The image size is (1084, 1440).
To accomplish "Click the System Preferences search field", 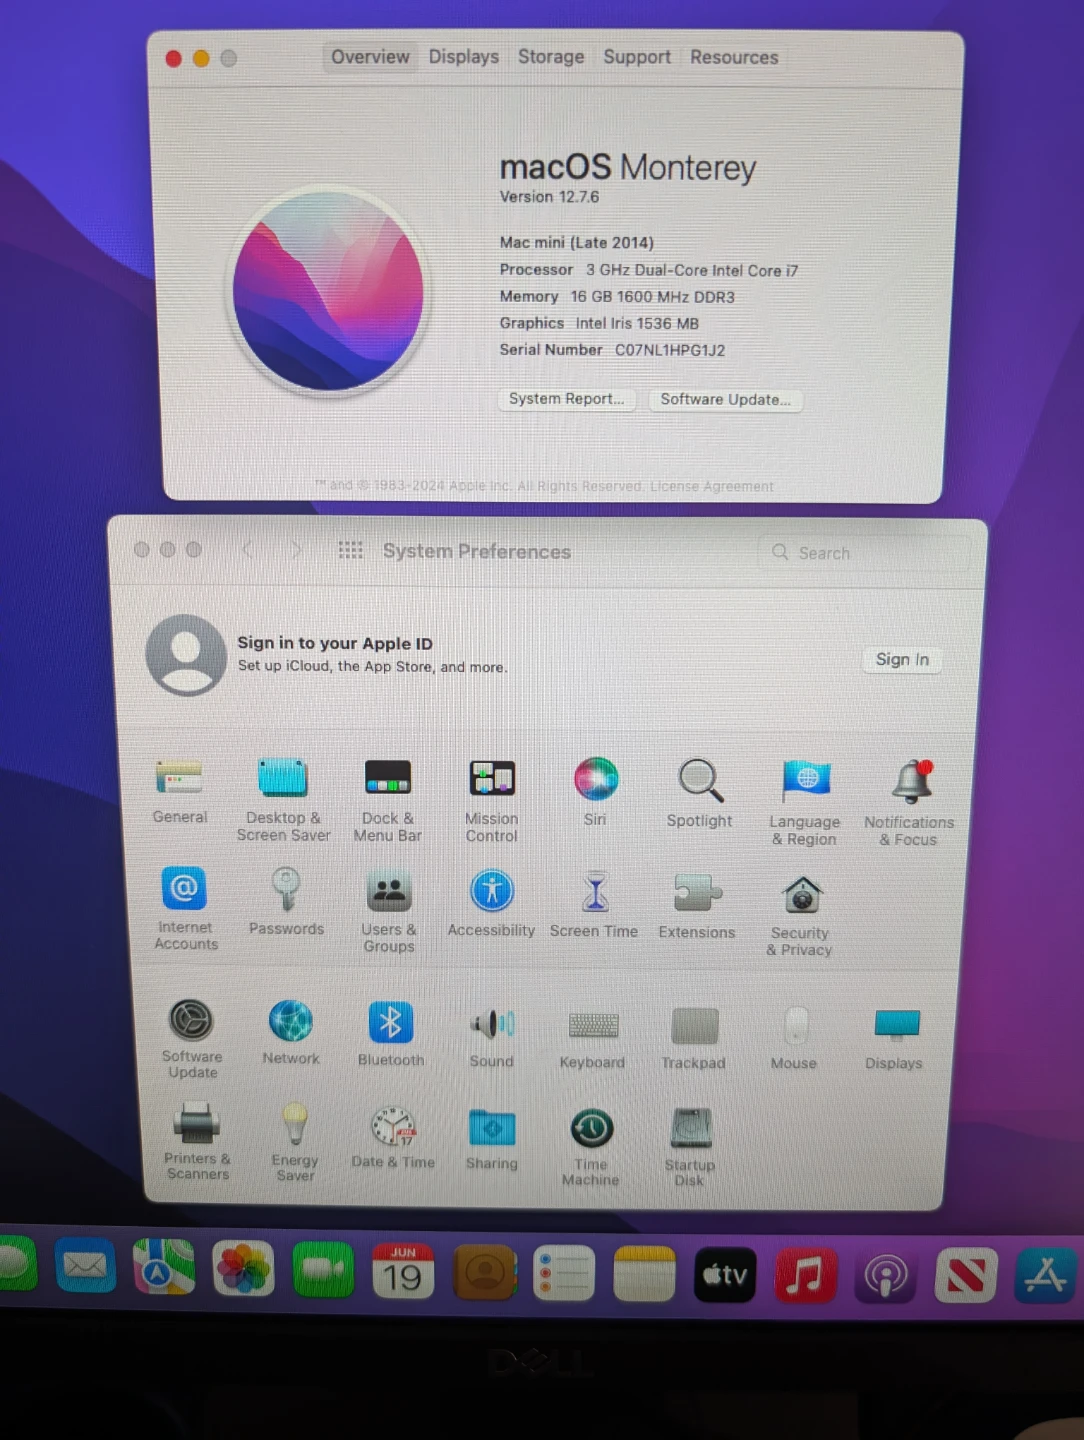I will click(866, 553).
